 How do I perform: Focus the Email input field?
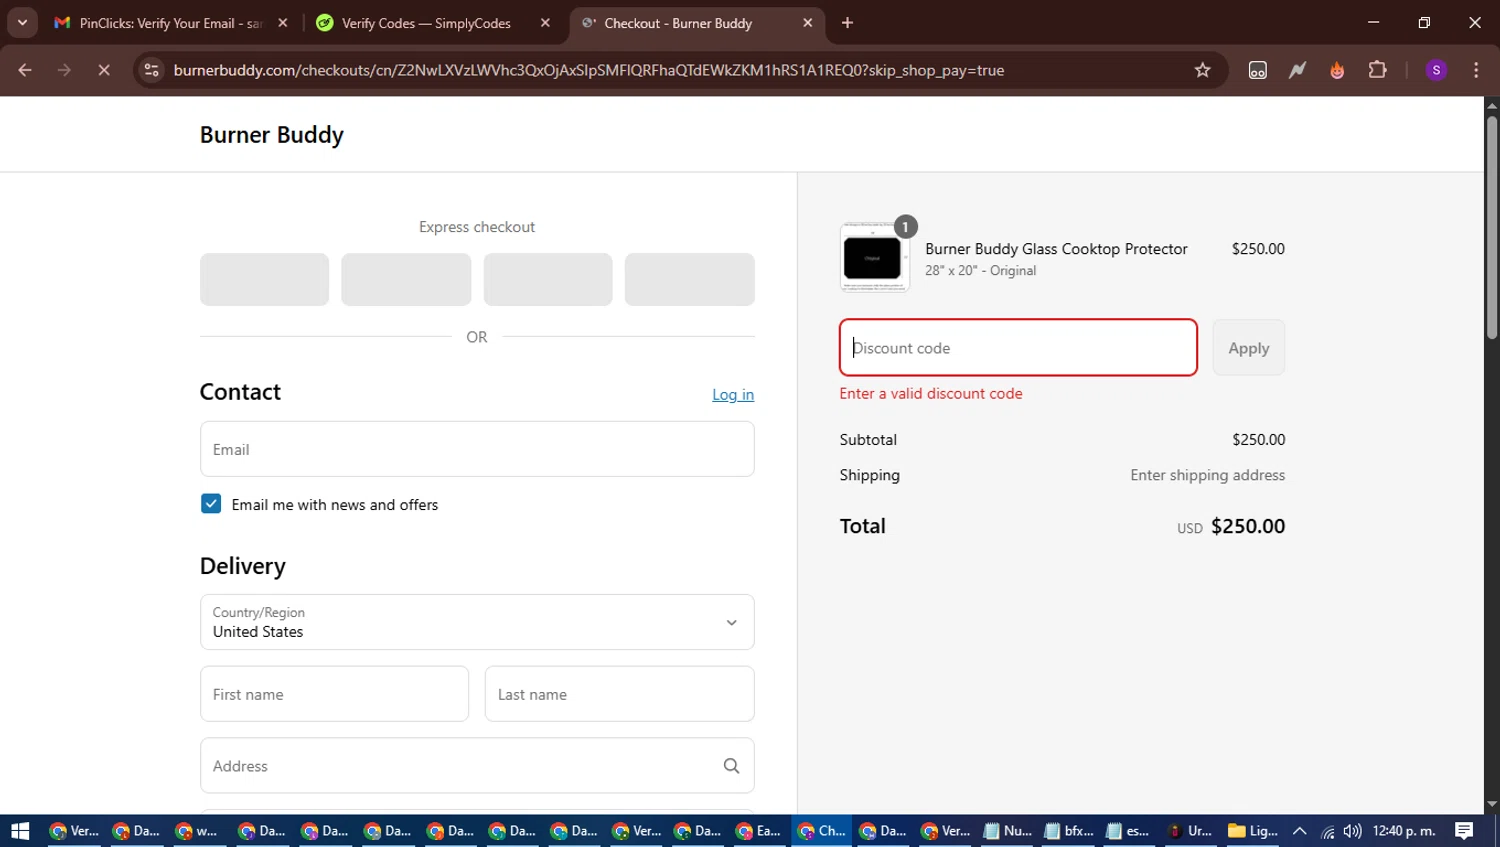coord(477,449)
